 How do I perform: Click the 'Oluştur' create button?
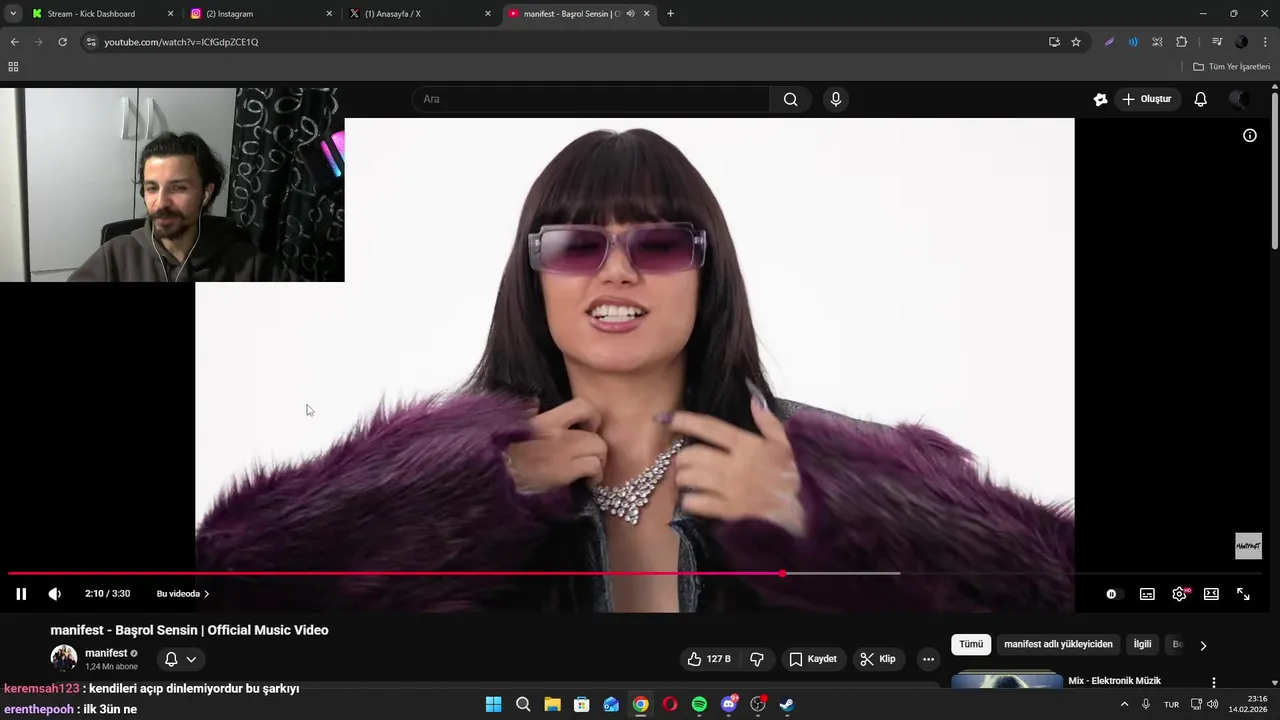click(1147, 99)
